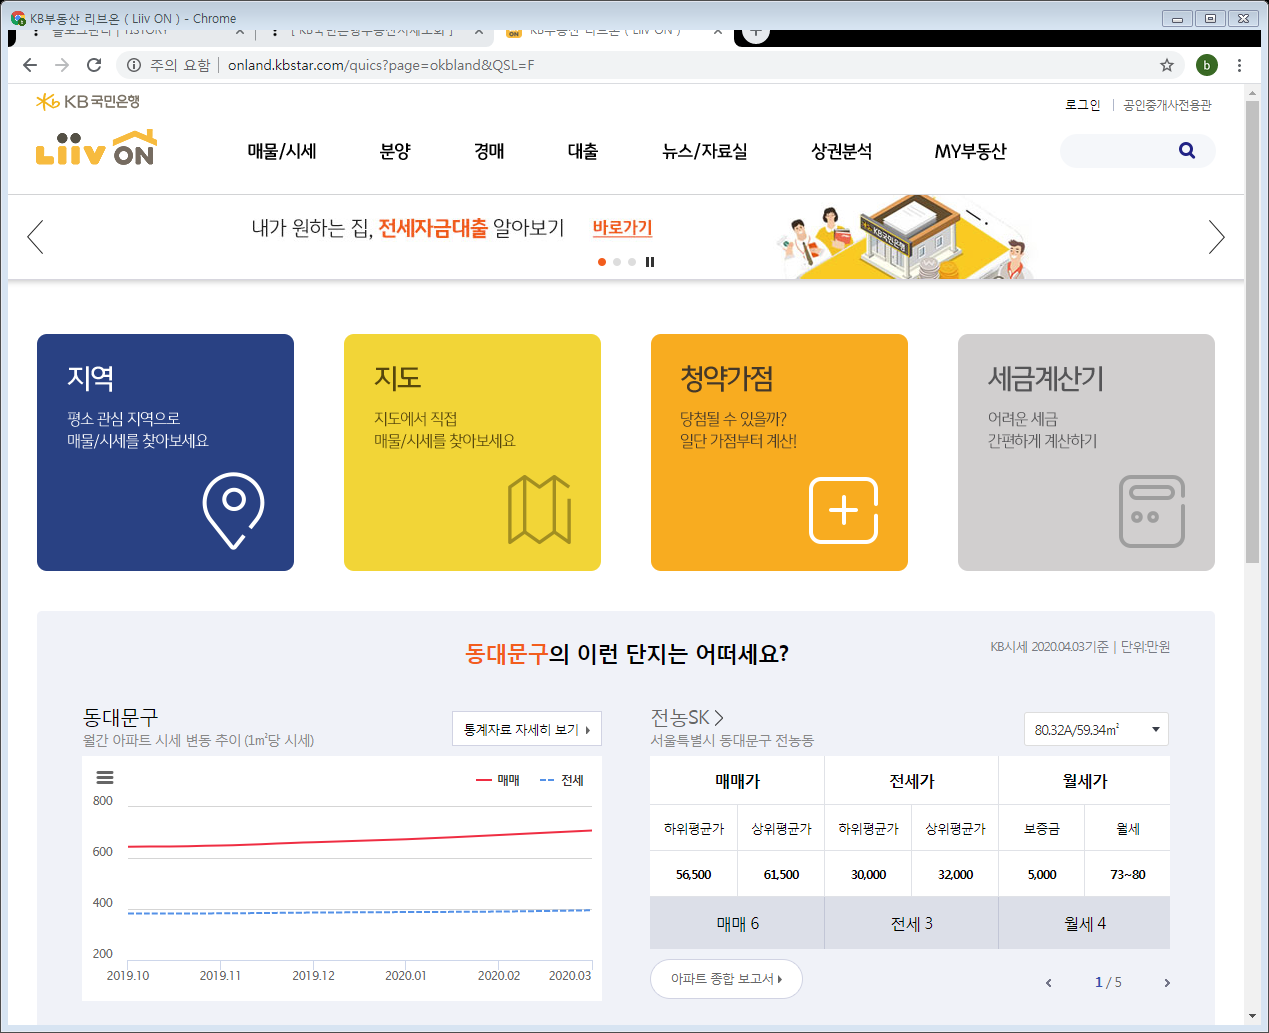This screenshot has height=1033, width=1269.
Task: Maximize the Chrome window
Action: click(1210, 18)
